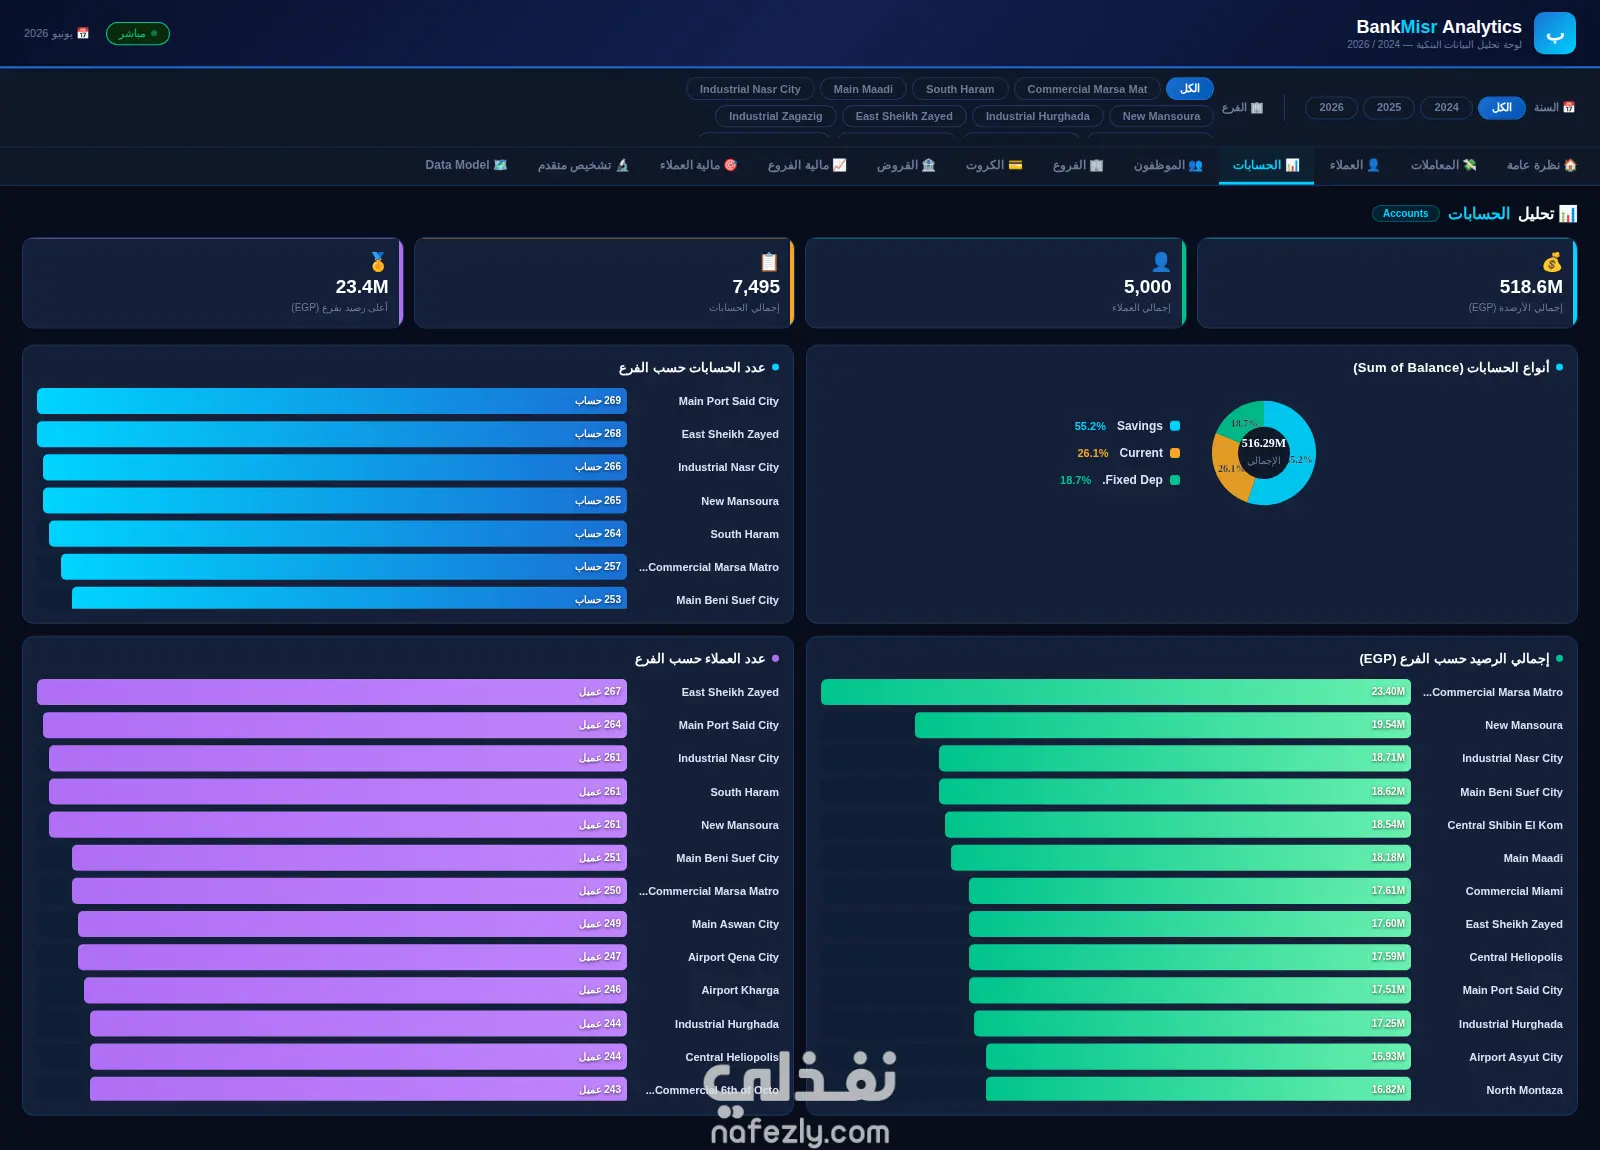1600x1150 pixels.
Task: Switch to the القروض tab
Action: tap(906, 165)
